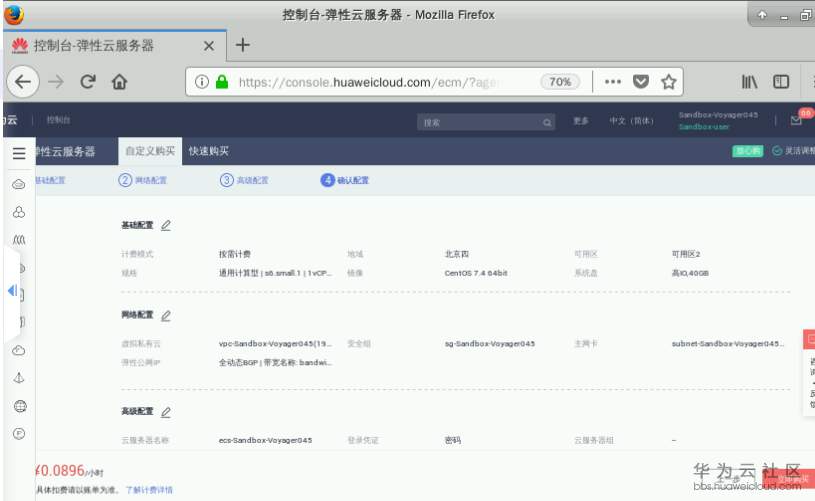The height and width of the screenshot is (501, 815).
Task: Bookmark this page with the star icon
Action: [x=668, y=82]
